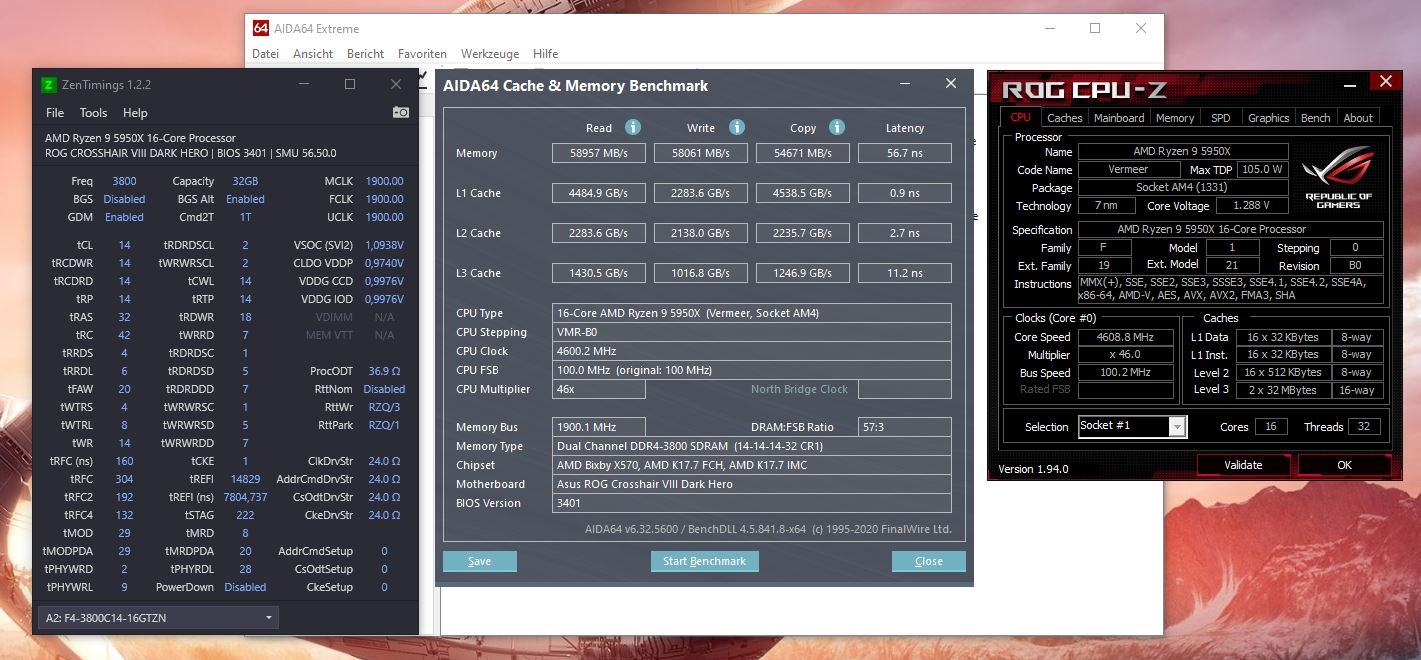Open the Werkzeuge menu in AIDA64 Extreme
Image resolution: width=1421 pixels, height=660 pixels.
pyautogui.click(x=490, y=54)
